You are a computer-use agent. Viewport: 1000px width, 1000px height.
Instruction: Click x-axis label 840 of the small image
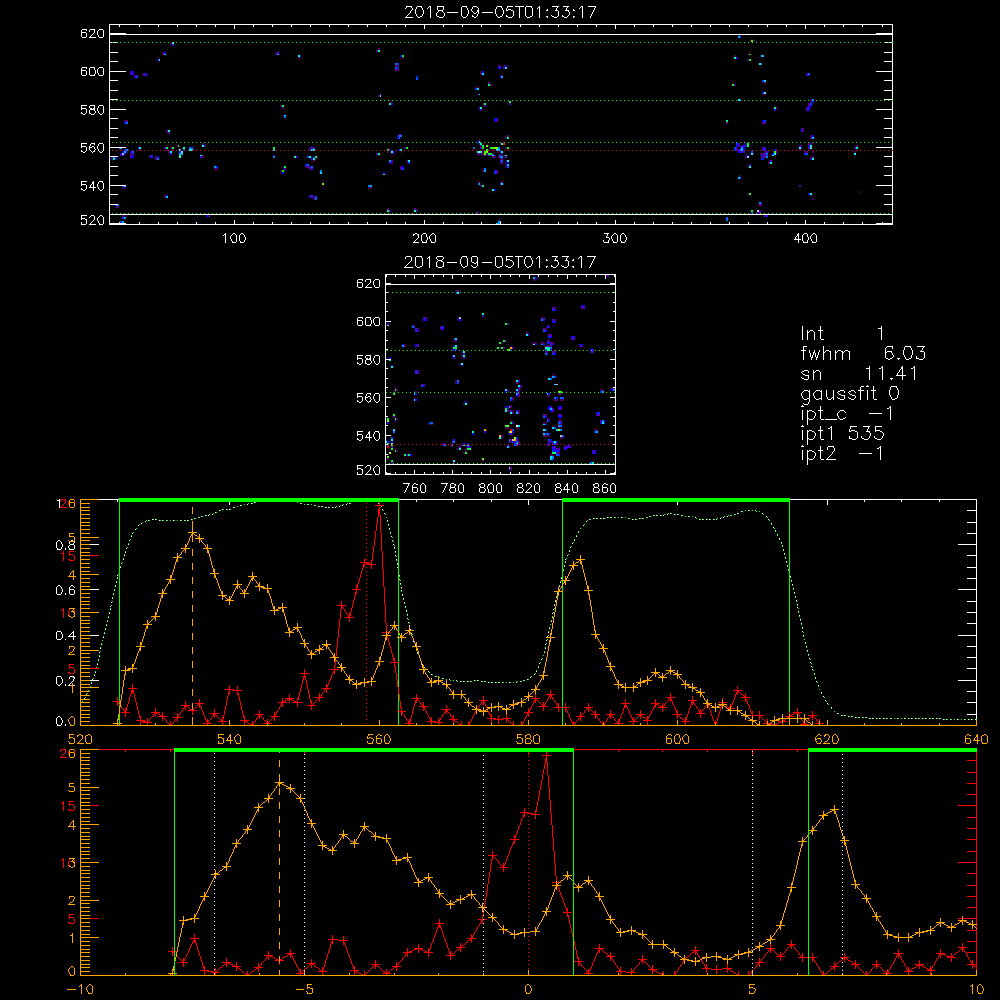pos(566,489)
